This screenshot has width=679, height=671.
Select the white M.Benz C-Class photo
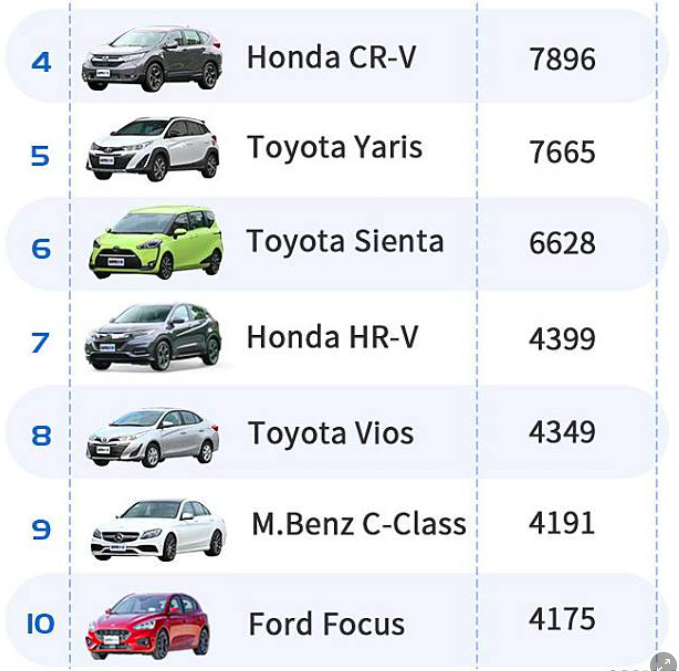(158, 529)
